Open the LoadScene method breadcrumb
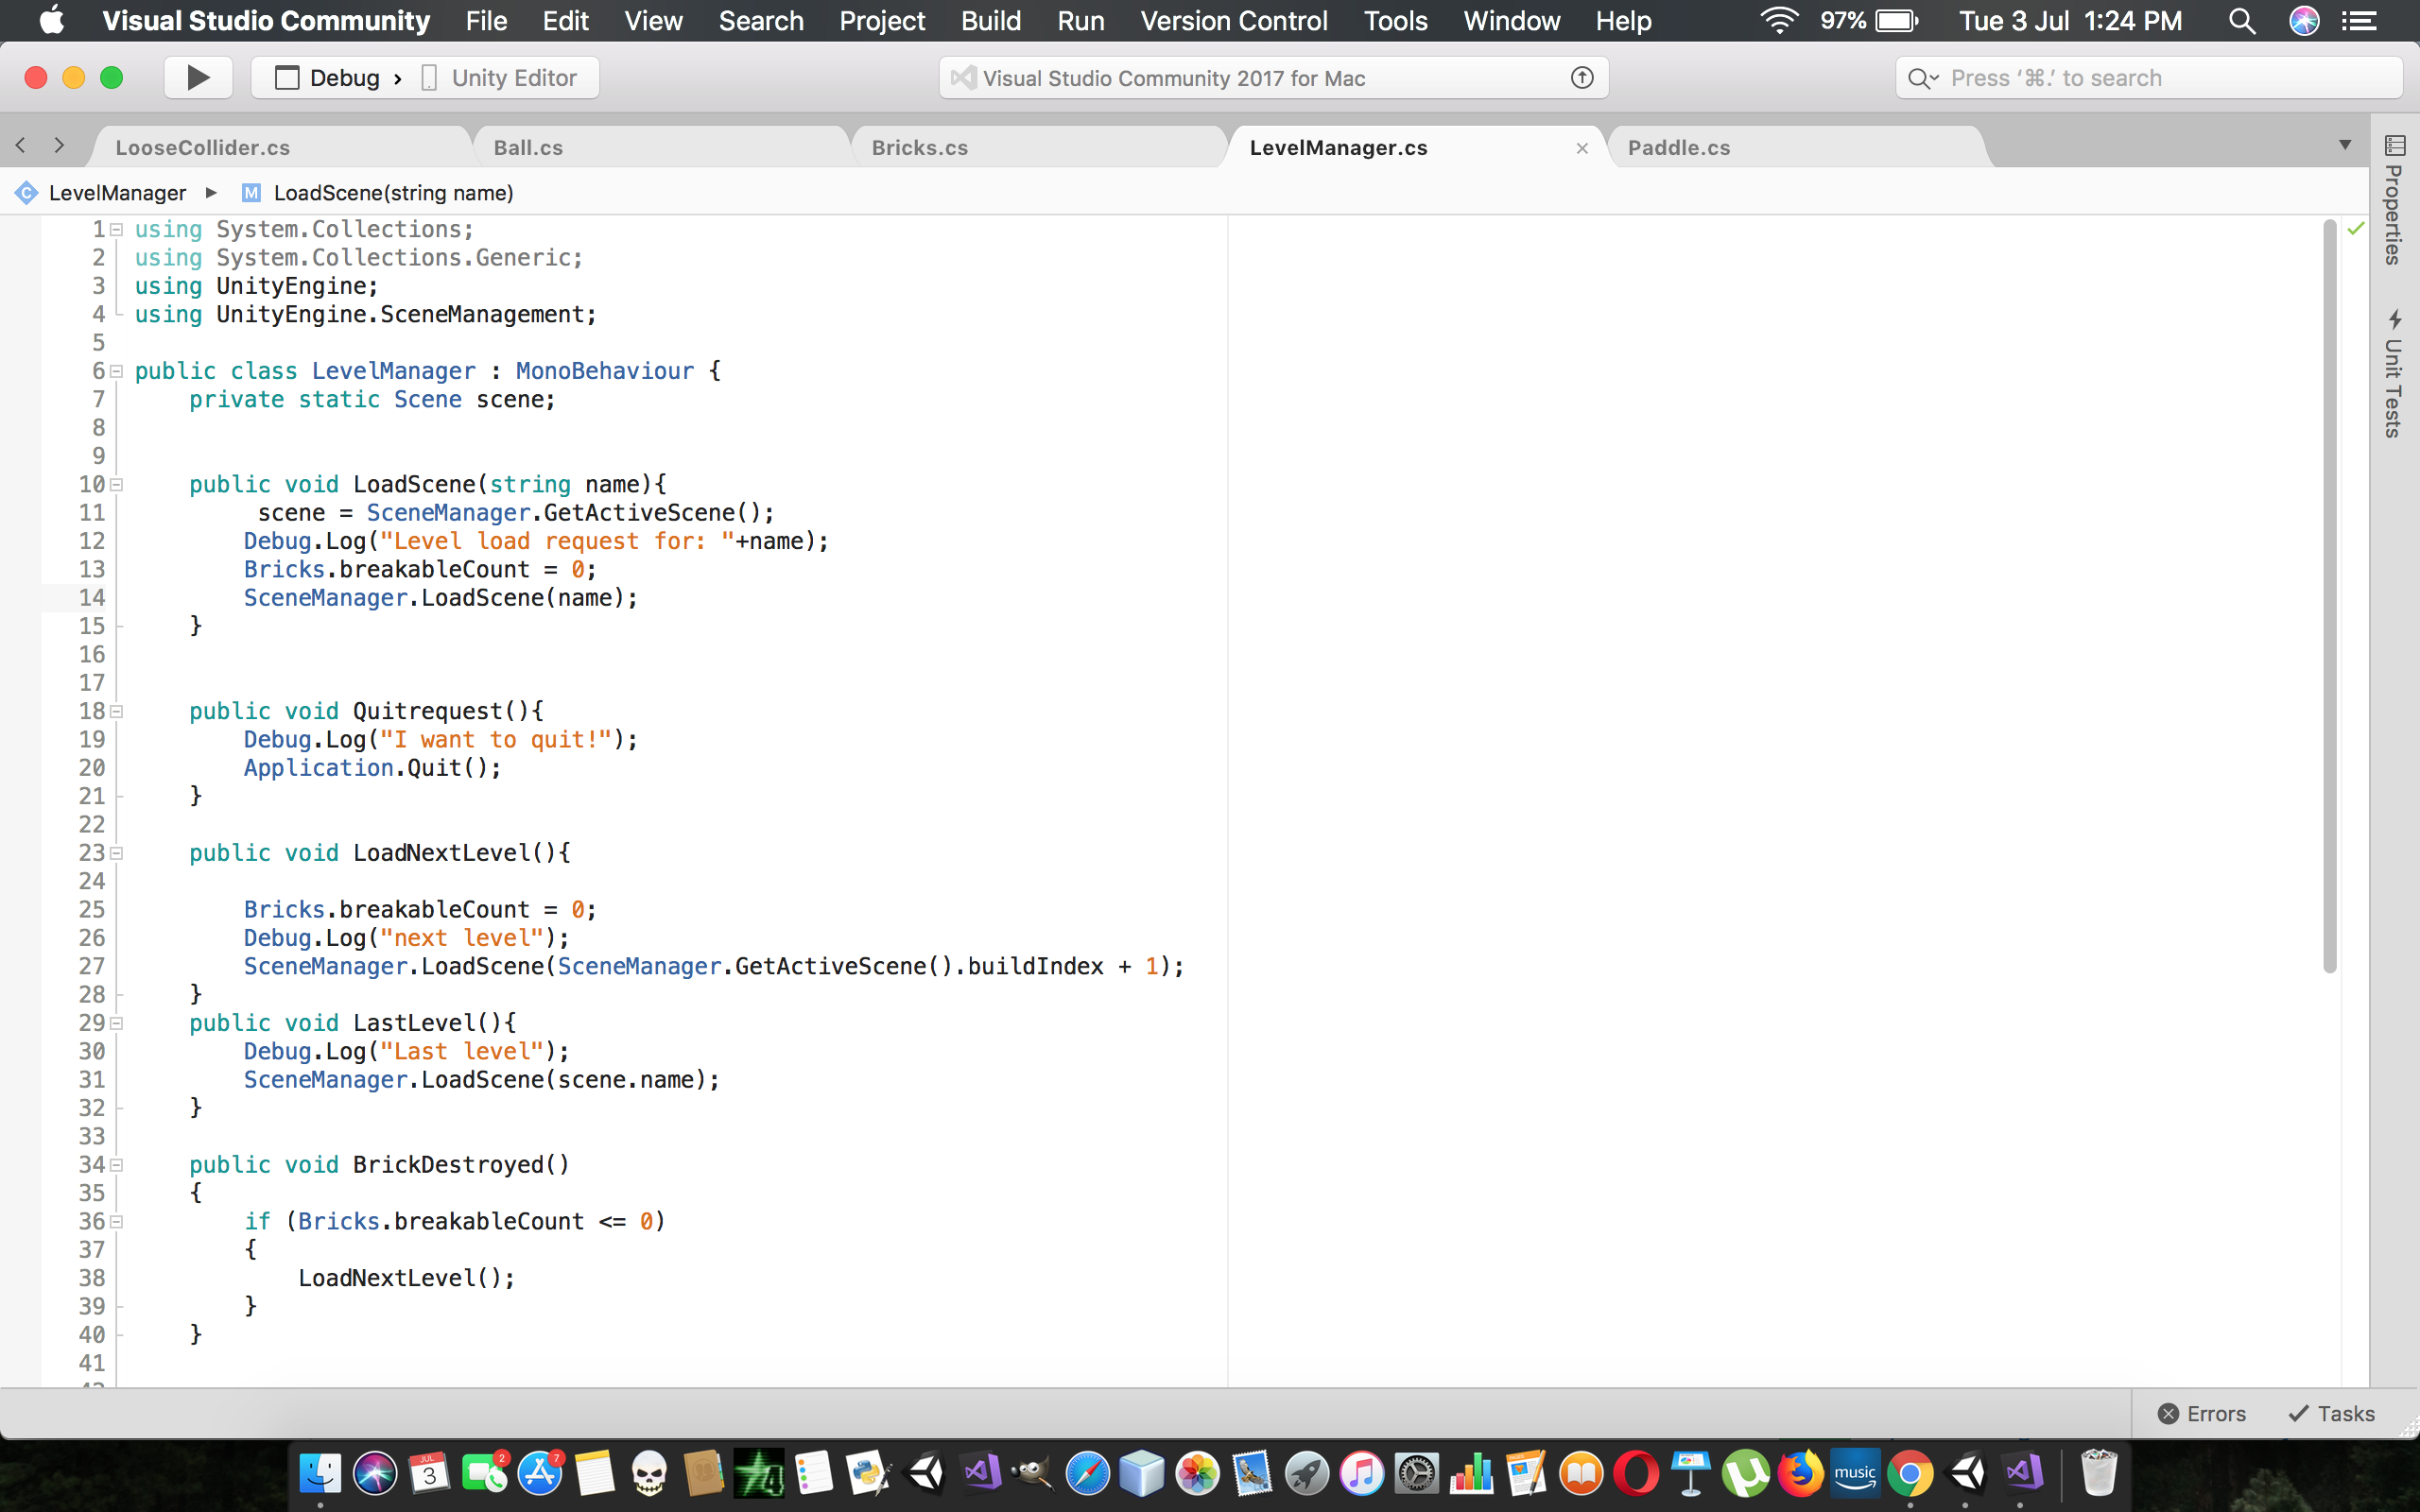 point(378,192)
